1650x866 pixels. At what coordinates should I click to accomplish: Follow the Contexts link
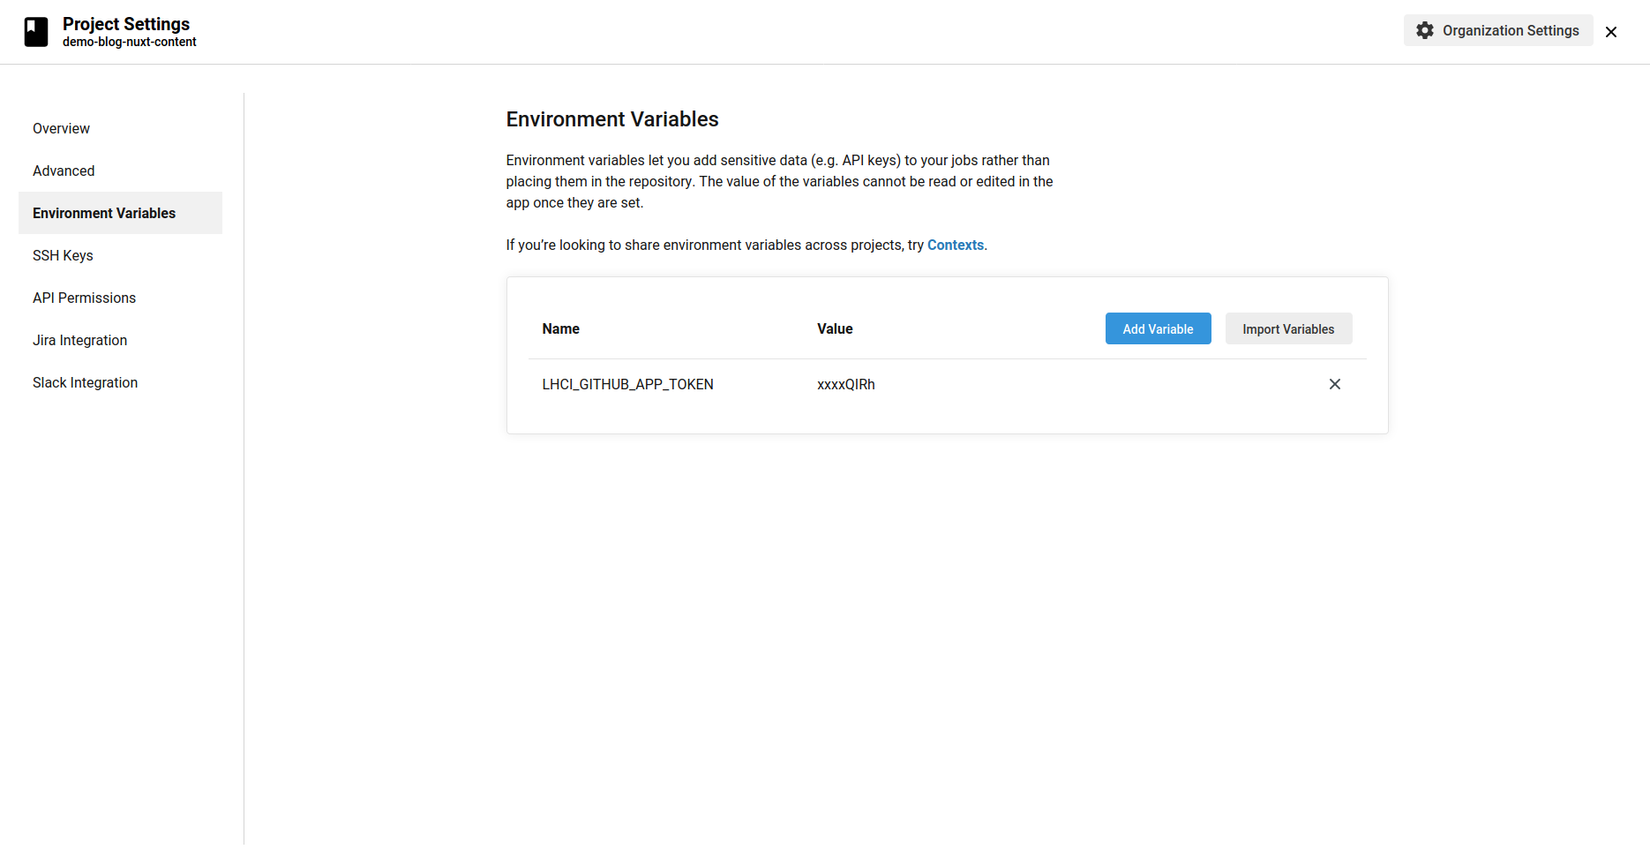(x=955, y=245)
